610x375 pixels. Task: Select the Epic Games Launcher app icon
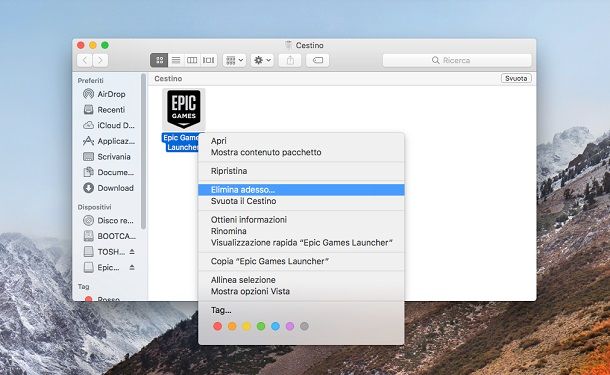click(x=184, y=109)
